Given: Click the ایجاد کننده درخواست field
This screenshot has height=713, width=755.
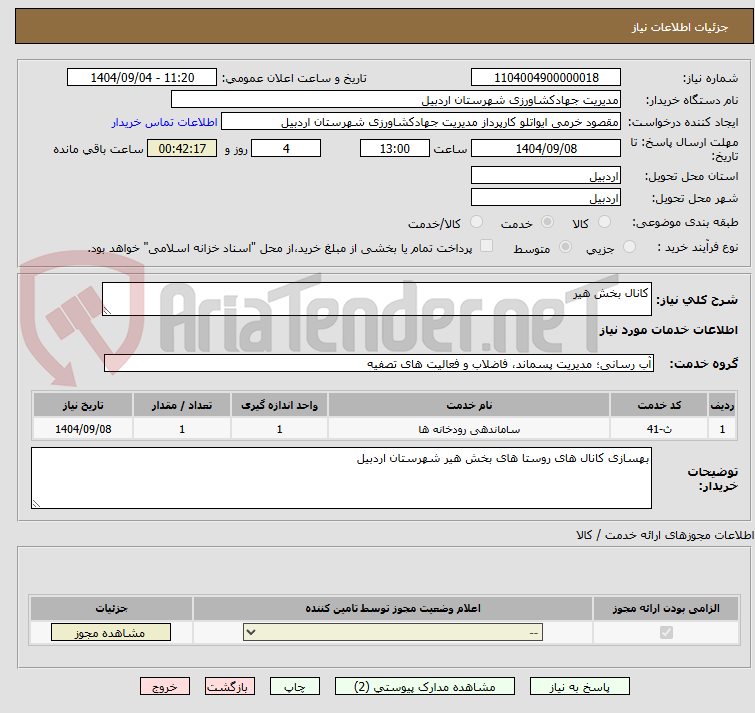Looking at the screenshot, I should pos(421,122).
